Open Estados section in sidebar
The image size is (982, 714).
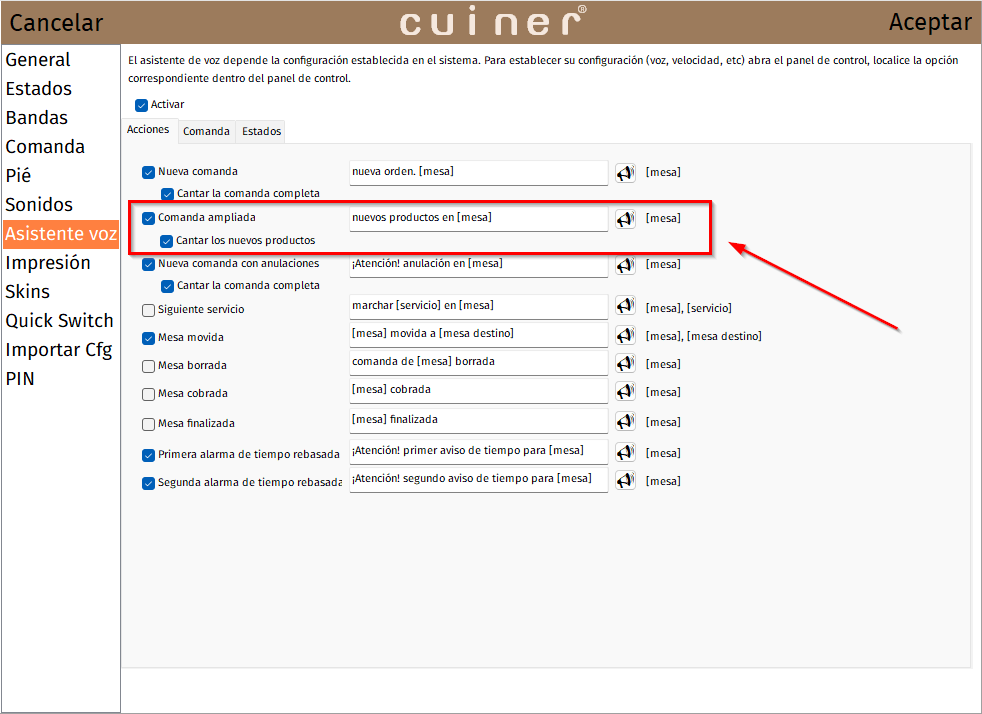(x=61, y=89)
